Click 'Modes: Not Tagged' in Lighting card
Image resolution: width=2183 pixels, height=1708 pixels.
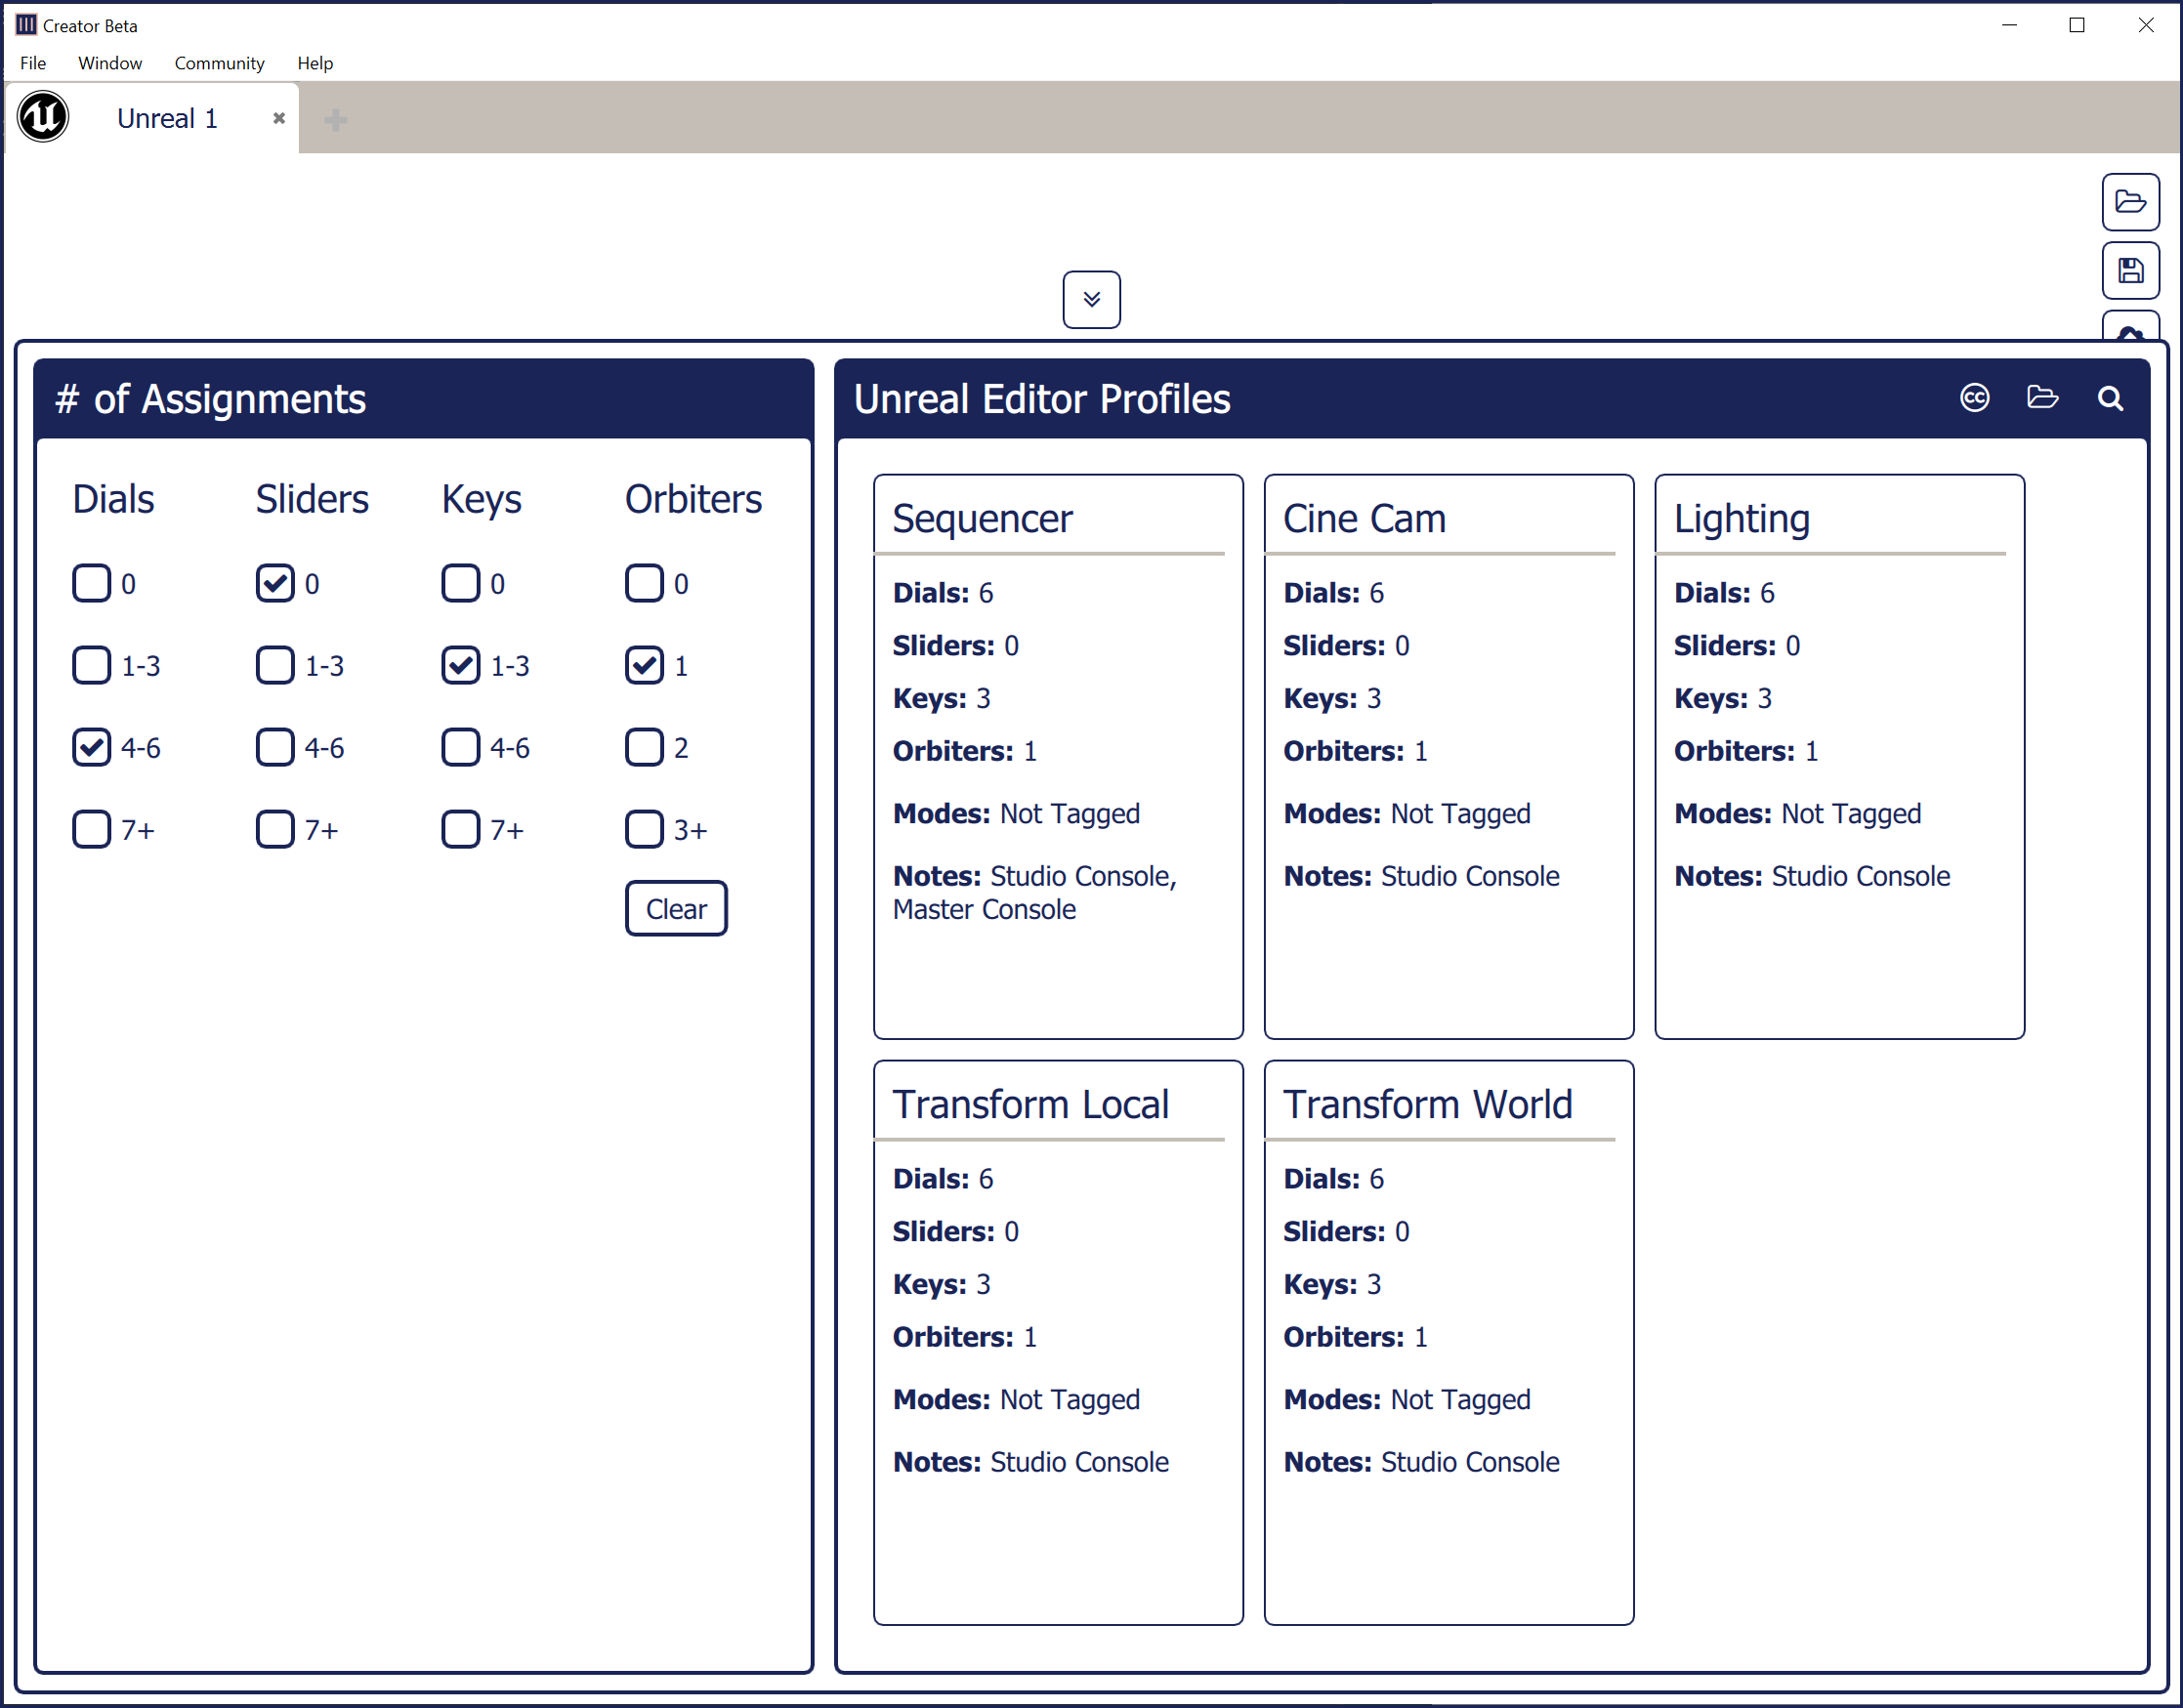click(x=1798, y=814)
